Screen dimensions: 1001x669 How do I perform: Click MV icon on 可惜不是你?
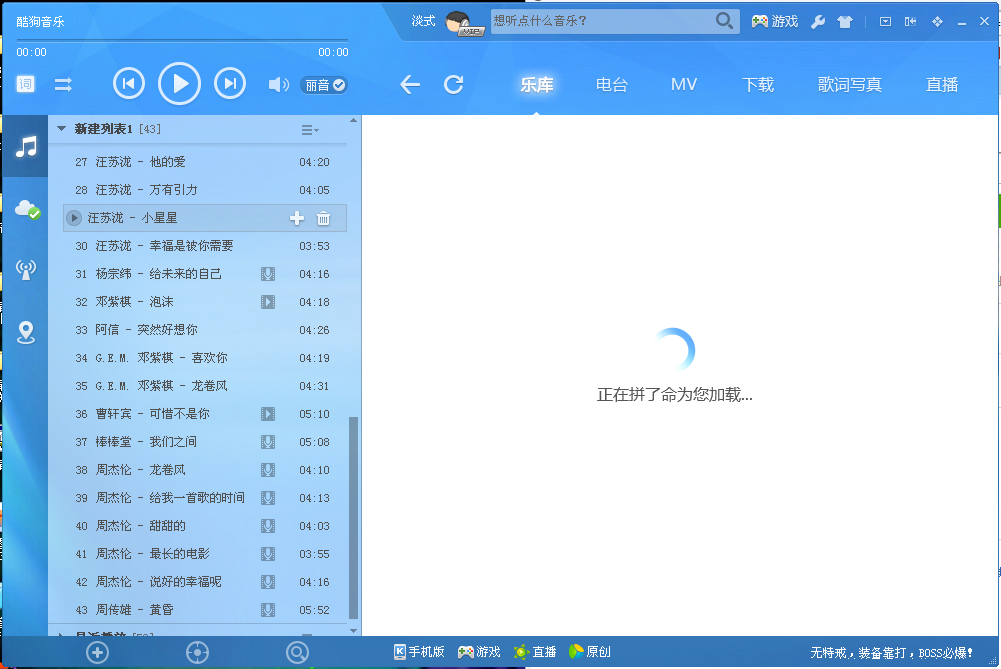(268, 414)
